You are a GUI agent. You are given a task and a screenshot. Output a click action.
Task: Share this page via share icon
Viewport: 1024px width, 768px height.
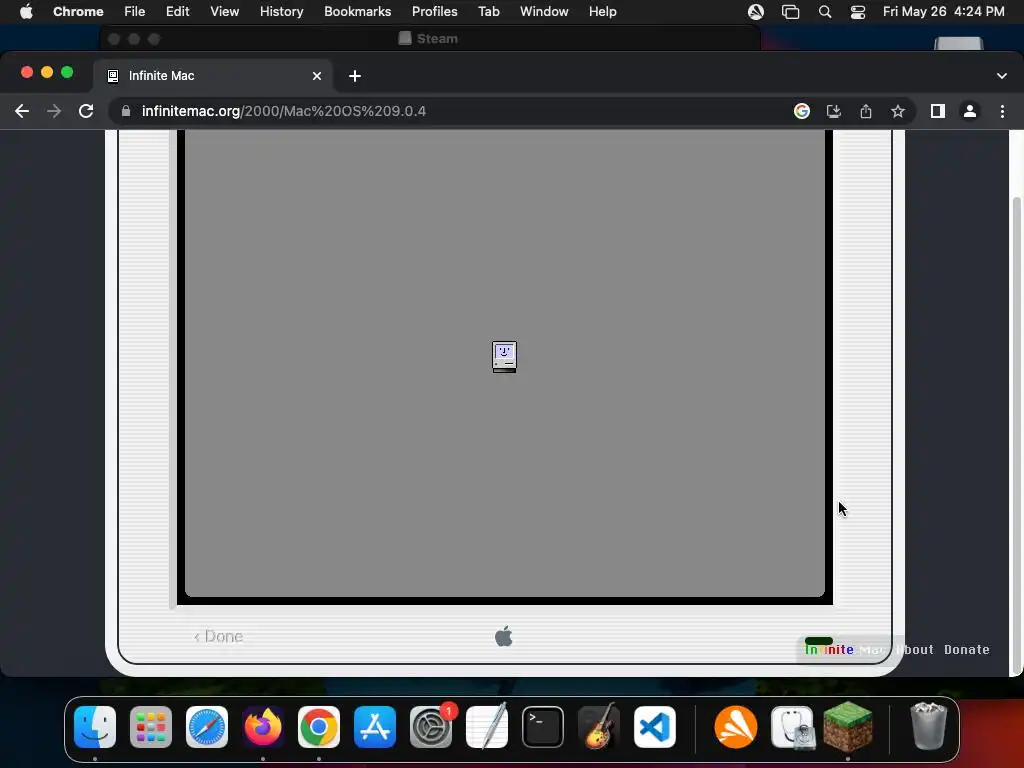click(x=866, y=111)
